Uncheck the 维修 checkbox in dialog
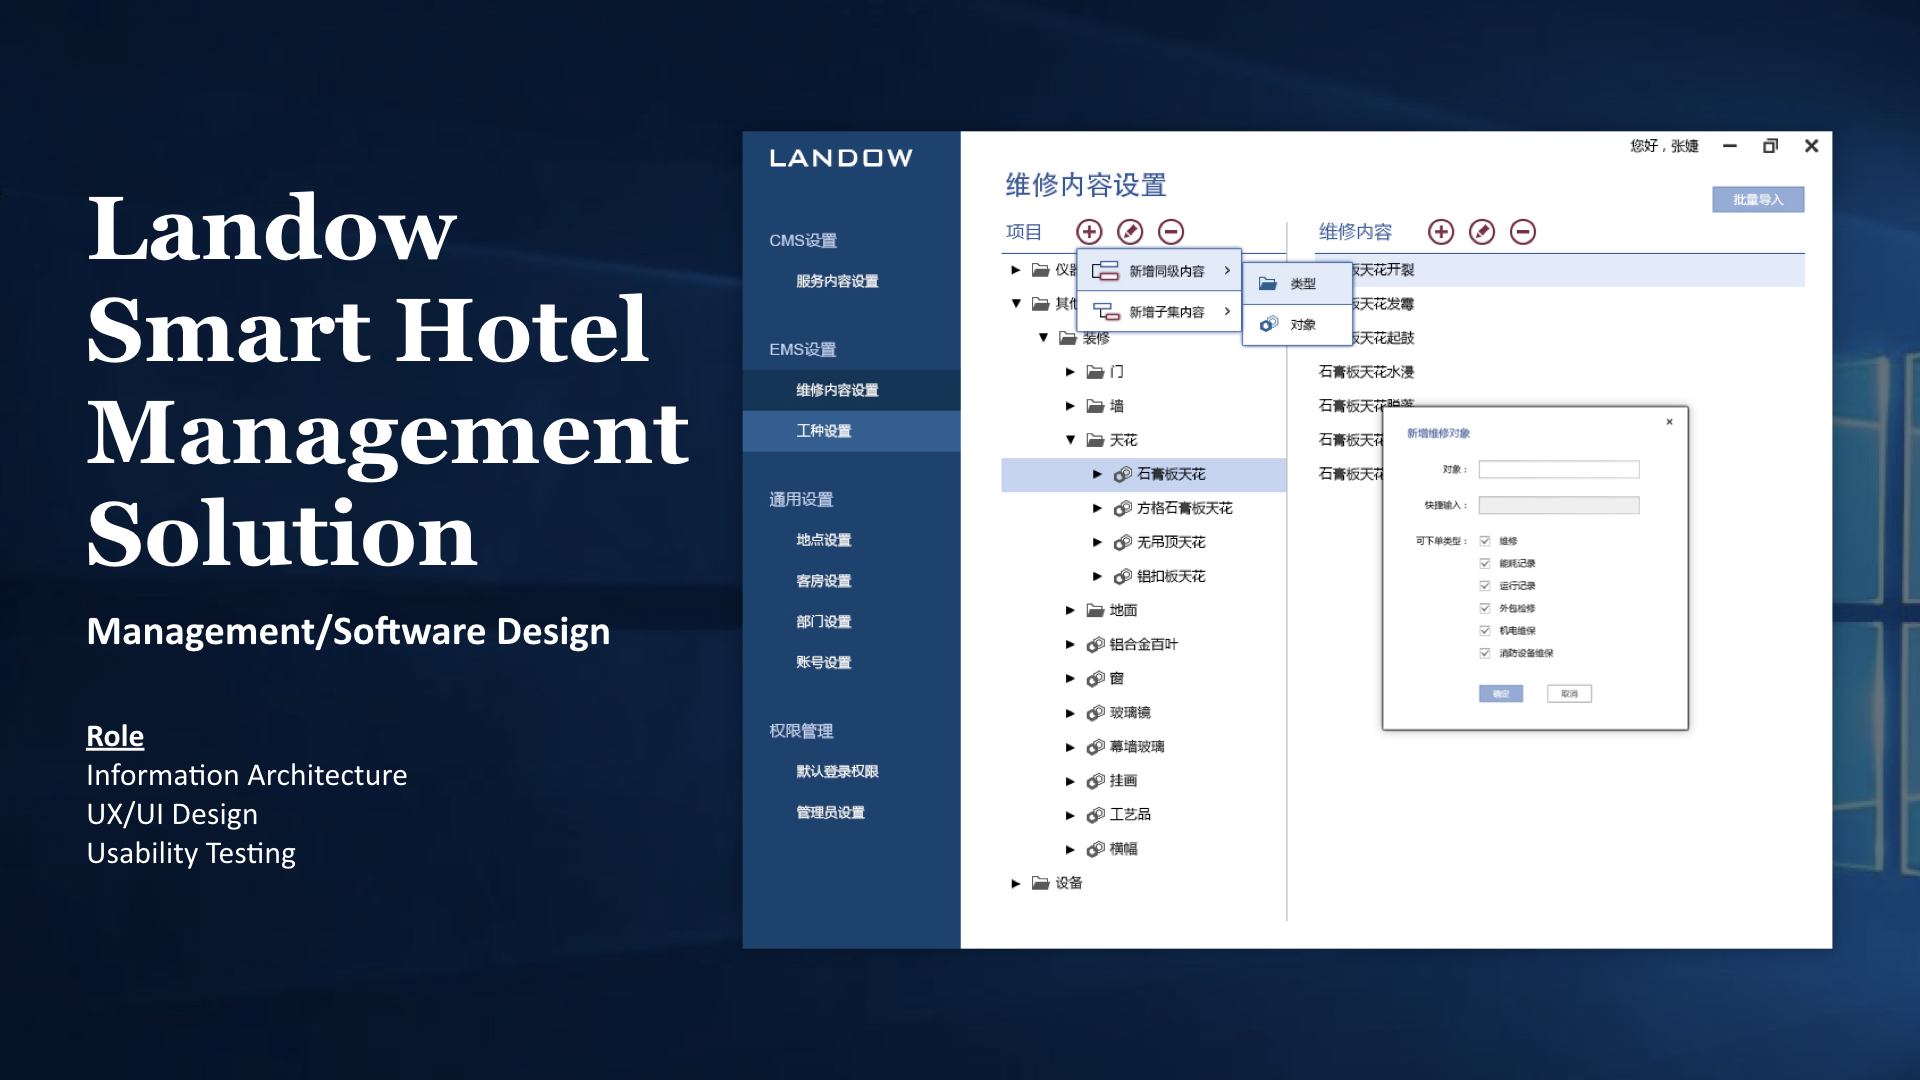Viewport: 1920px width, 1080px height. pos(1485,541)
